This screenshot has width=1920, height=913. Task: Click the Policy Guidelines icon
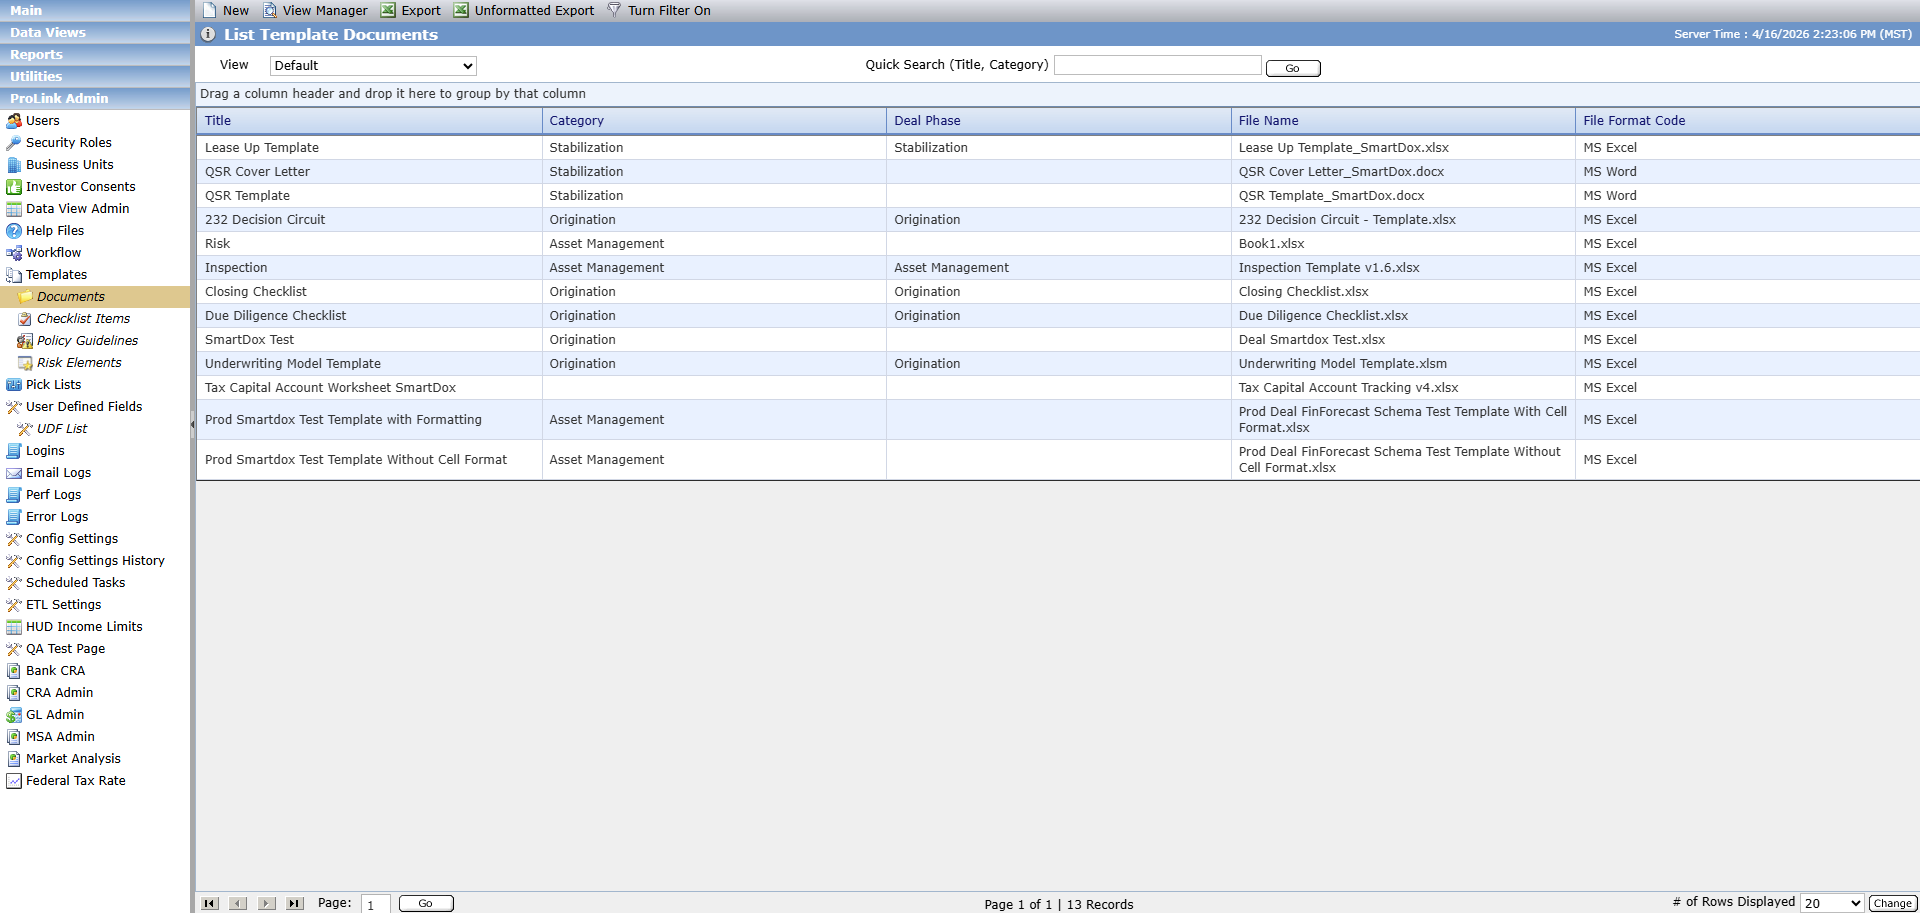coord(25,341)
